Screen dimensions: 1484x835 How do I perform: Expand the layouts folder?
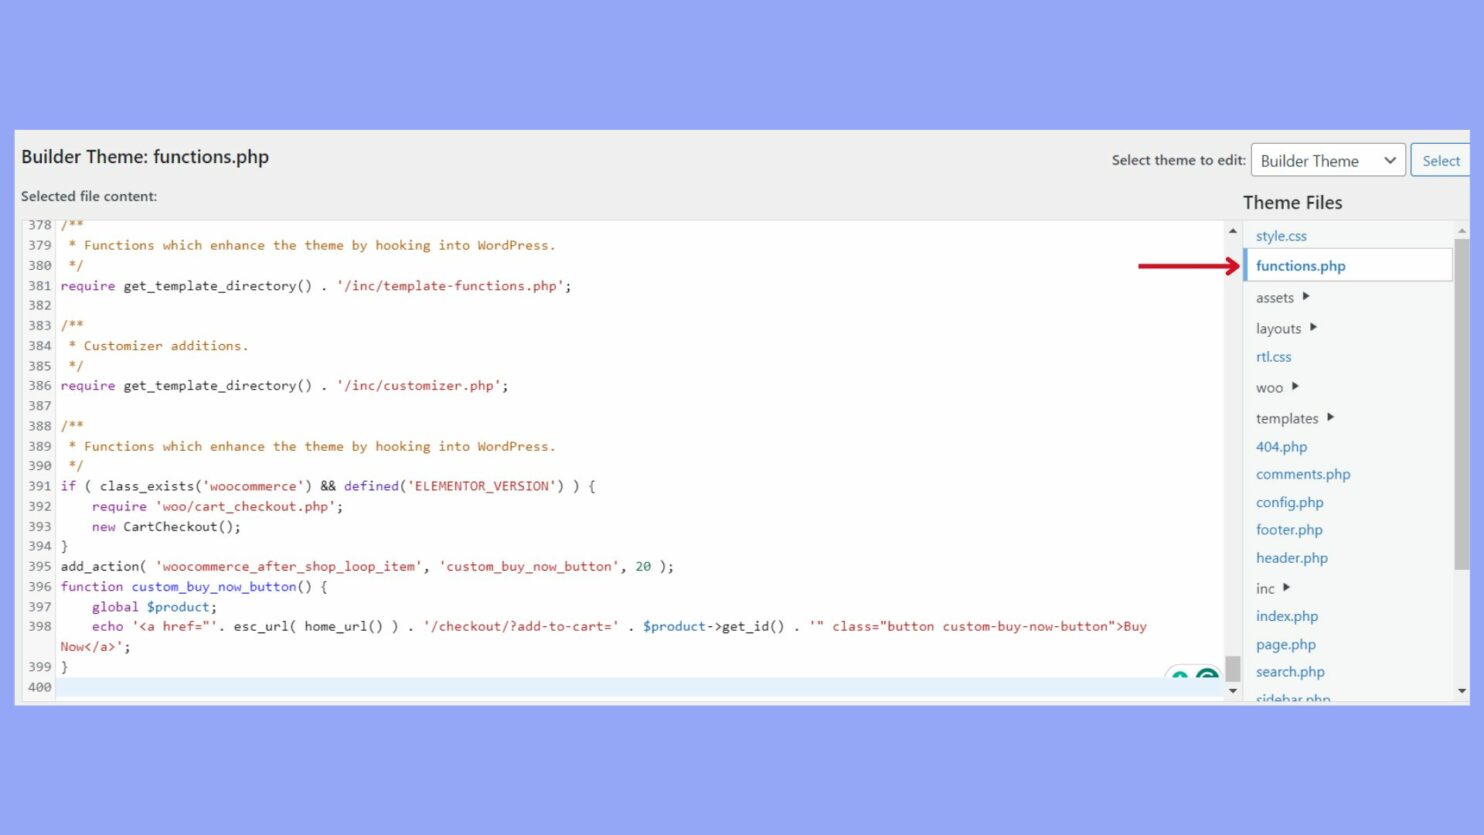(x=1279, y=328)
